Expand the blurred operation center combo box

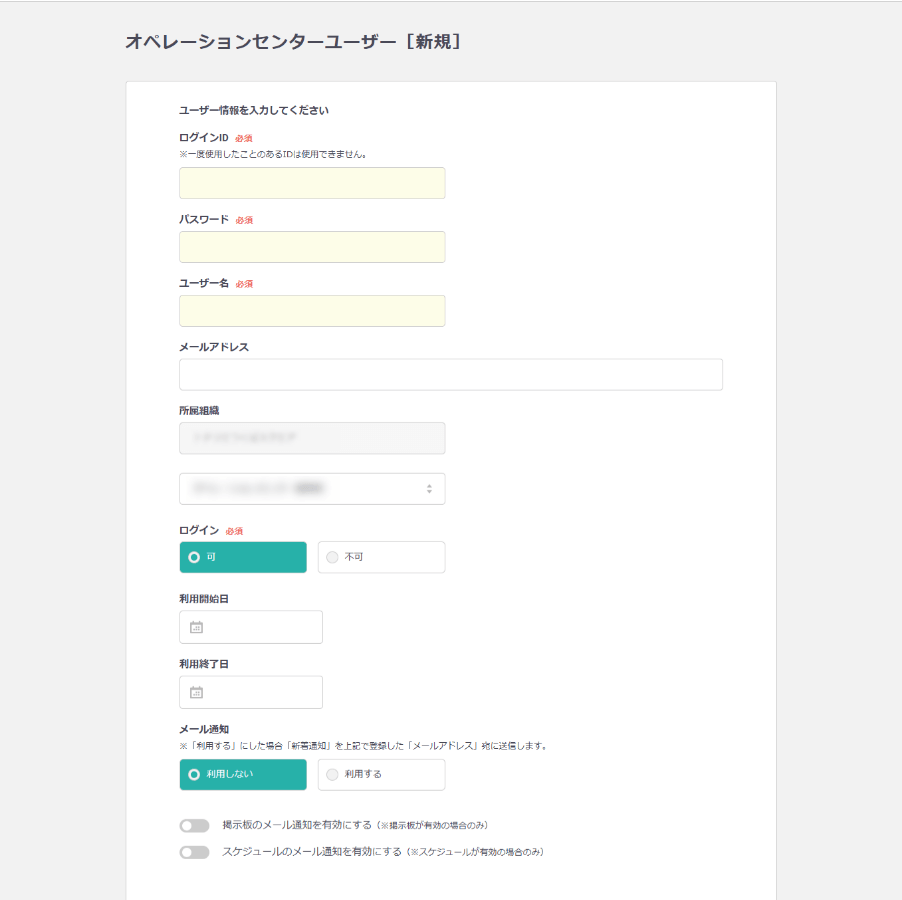tap(312, 489)
